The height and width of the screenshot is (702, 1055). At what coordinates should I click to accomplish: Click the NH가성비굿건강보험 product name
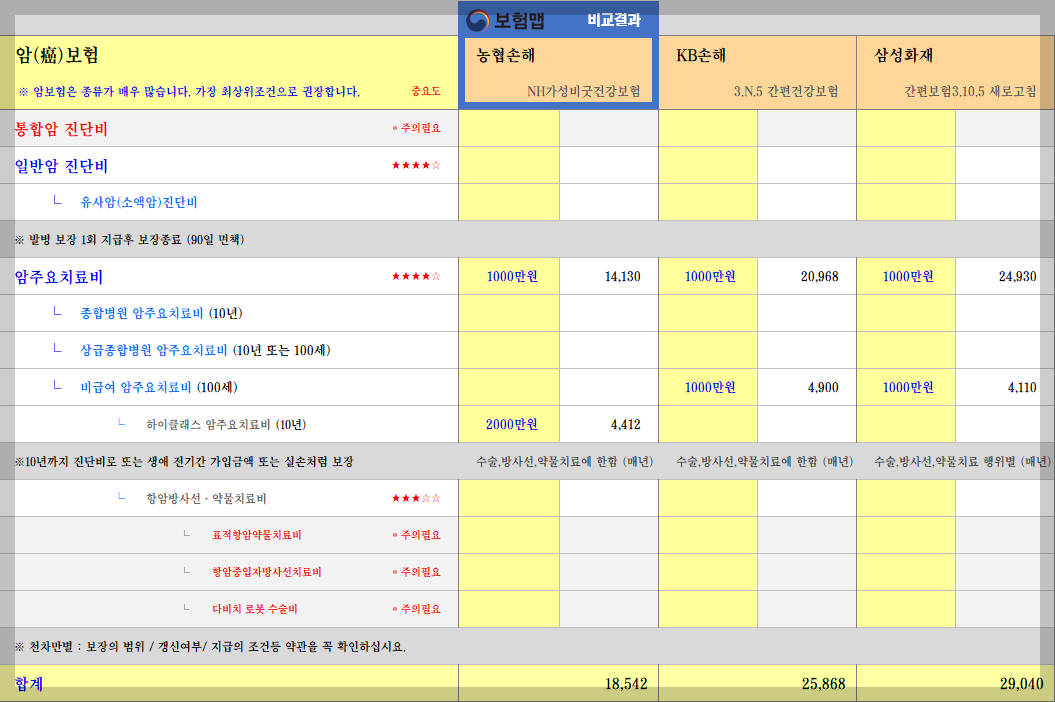[583, 92]
